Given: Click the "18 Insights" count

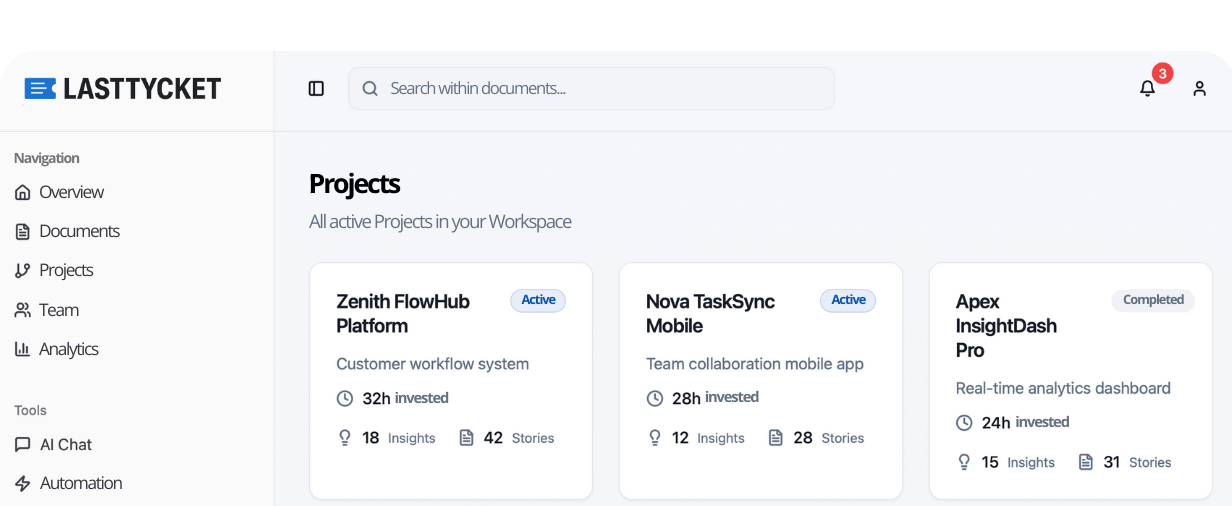Looking at the screenshot, I should [399, 438].
